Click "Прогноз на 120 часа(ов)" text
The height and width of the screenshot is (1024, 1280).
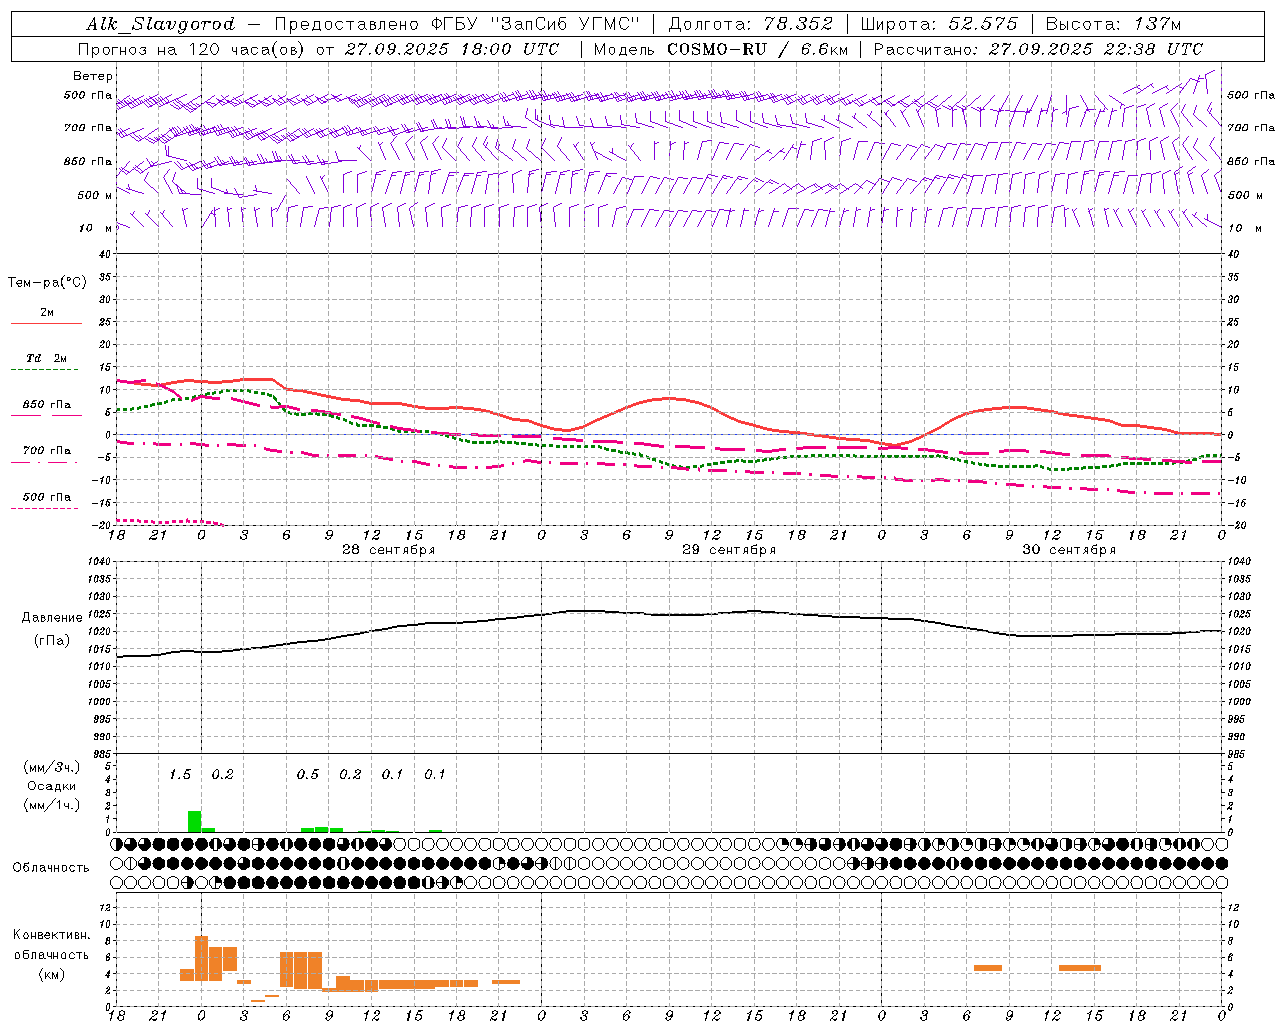point(193,49)
